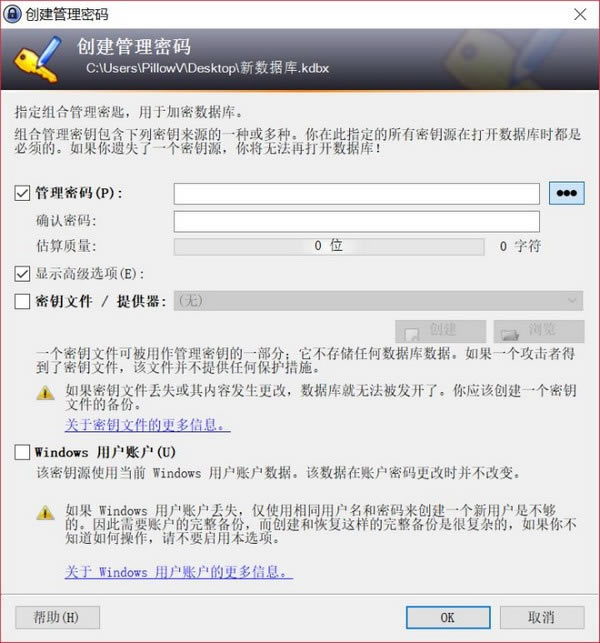Click the golden key with pen banner icon

tap(39, 59)
